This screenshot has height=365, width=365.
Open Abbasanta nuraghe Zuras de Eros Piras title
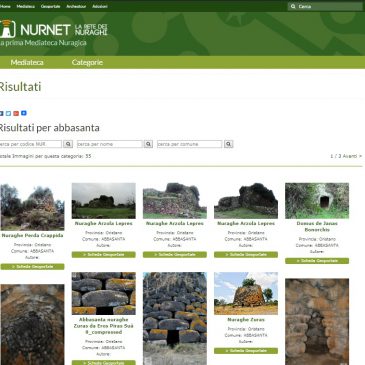pyautogui.click(x=104, y=326)
